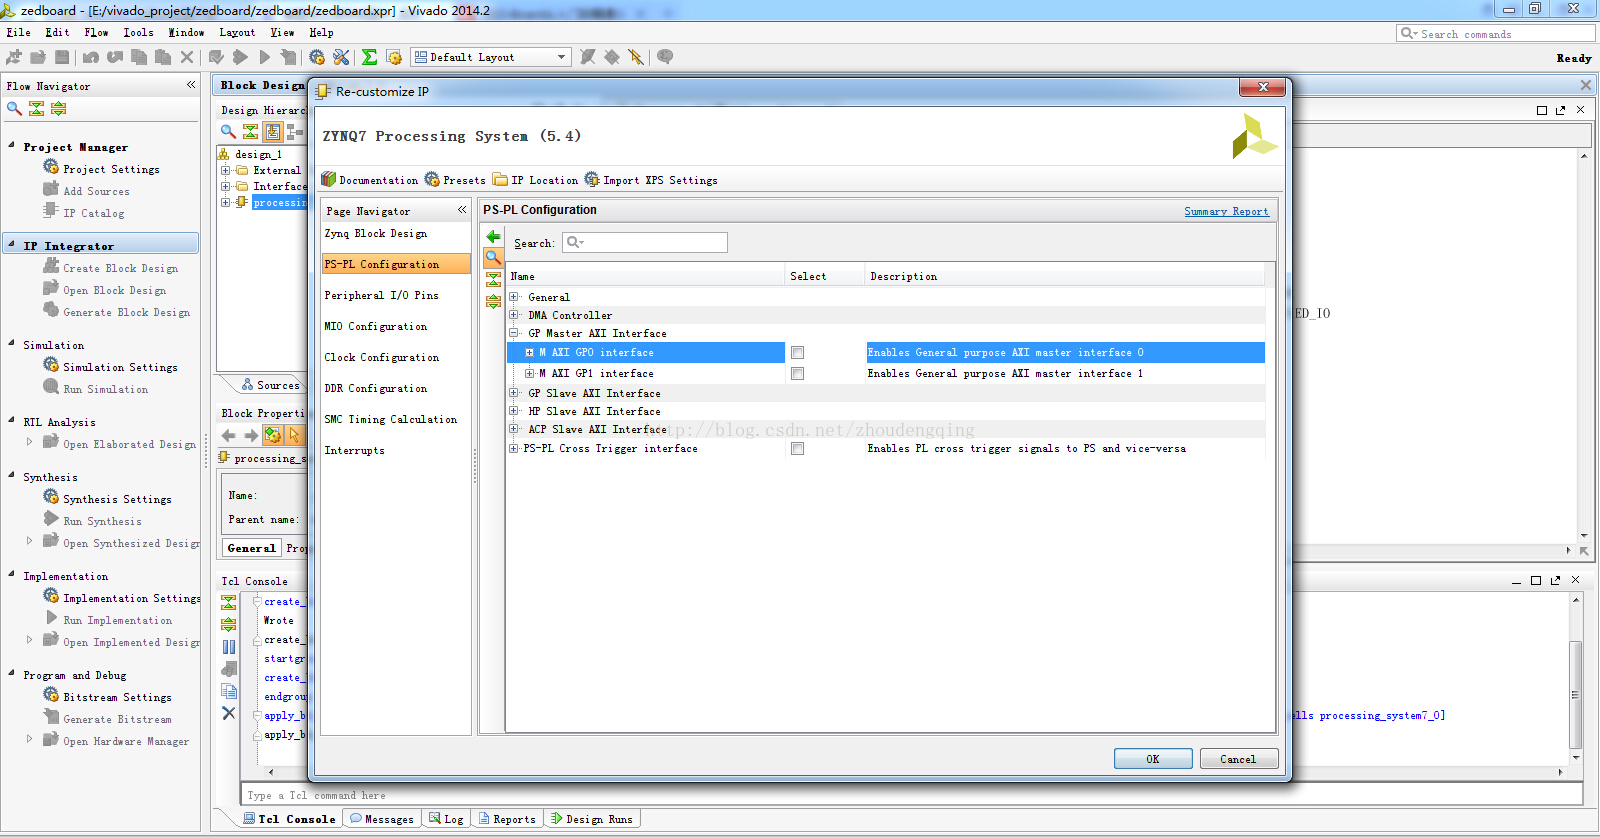Open the Flow menu

(96, 32)
